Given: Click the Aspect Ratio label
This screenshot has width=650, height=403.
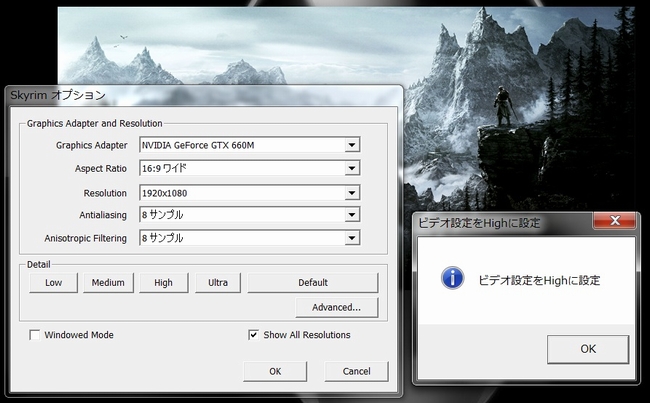Looking at the screenshot, I should [101, 169].
